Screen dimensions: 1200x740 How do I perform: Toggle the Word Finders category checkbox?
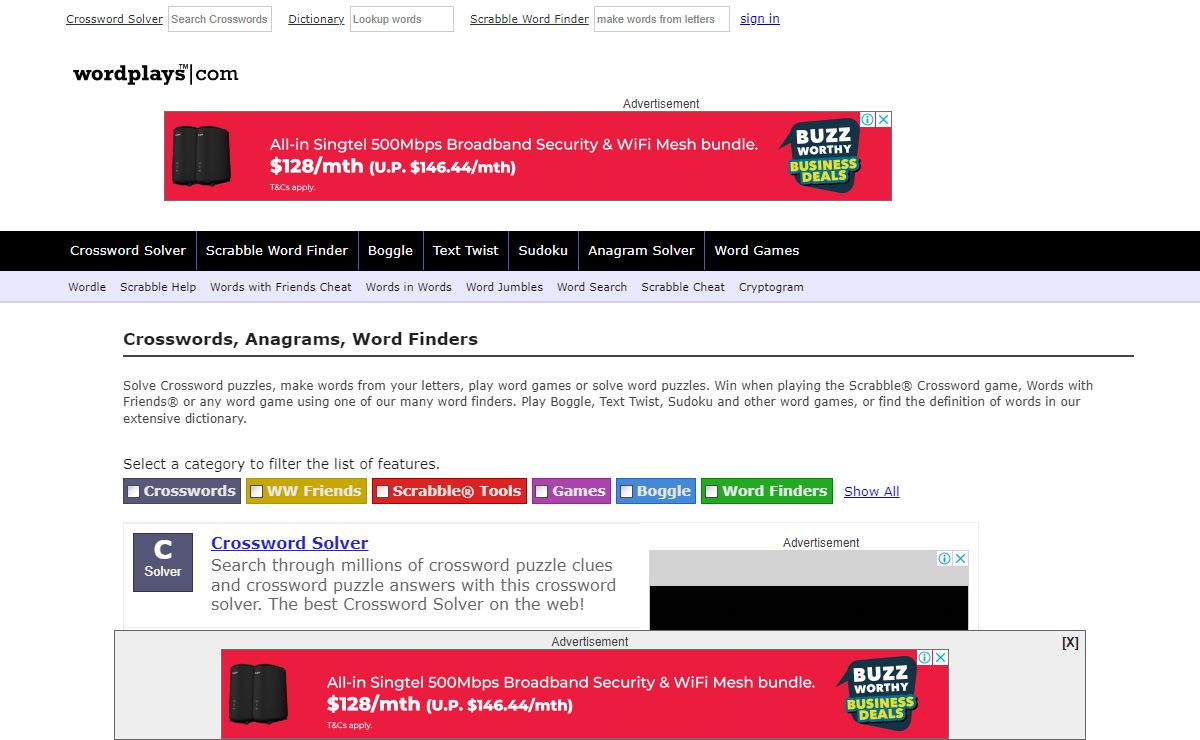711,491
